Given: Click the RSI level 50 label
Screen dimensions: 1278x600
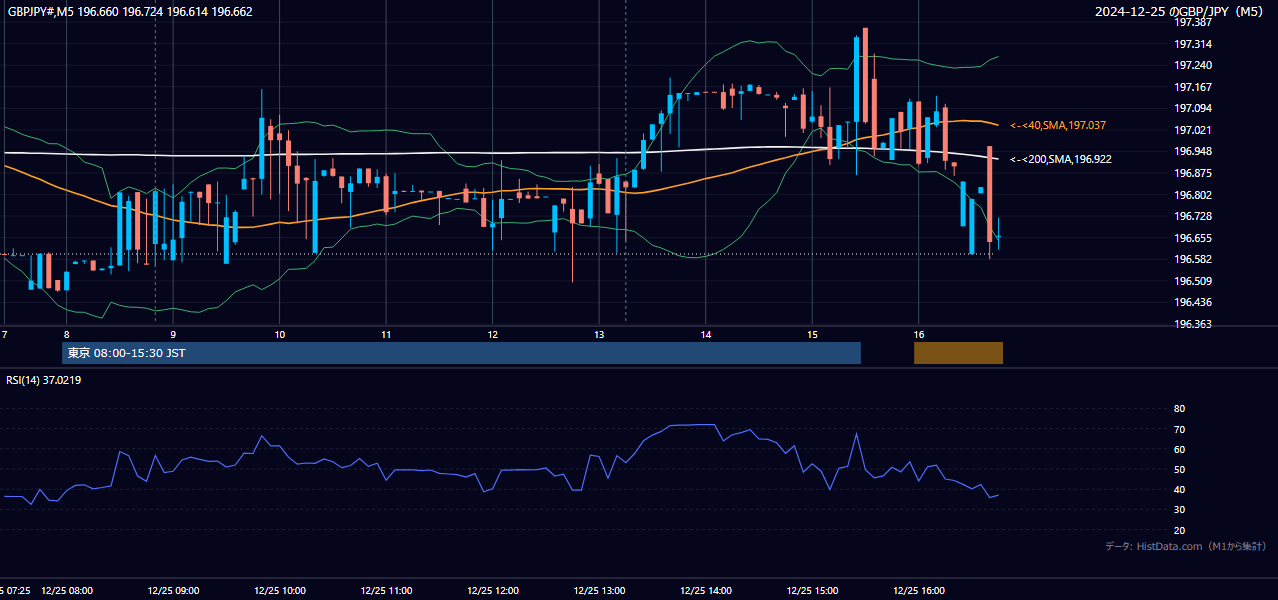Looking at the screenshot, I should coord(1179,470).
